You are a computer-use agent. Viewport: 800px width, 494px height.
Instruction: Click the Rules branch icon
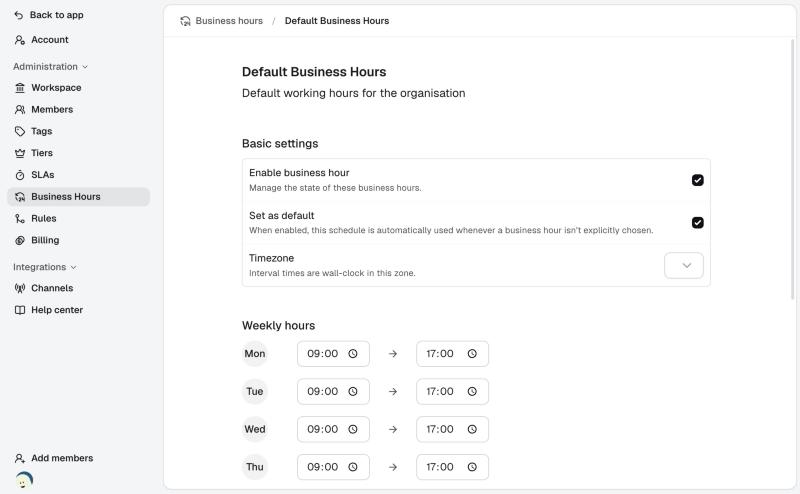[x=20, y=218]
